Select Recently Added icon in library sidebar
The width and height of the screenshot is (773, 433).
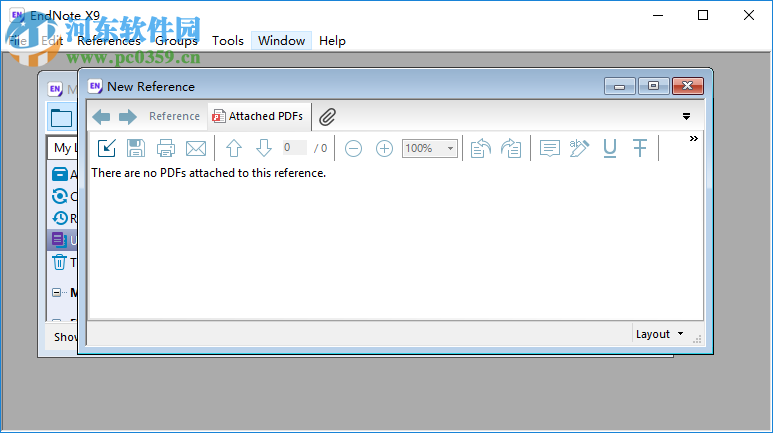60,217
